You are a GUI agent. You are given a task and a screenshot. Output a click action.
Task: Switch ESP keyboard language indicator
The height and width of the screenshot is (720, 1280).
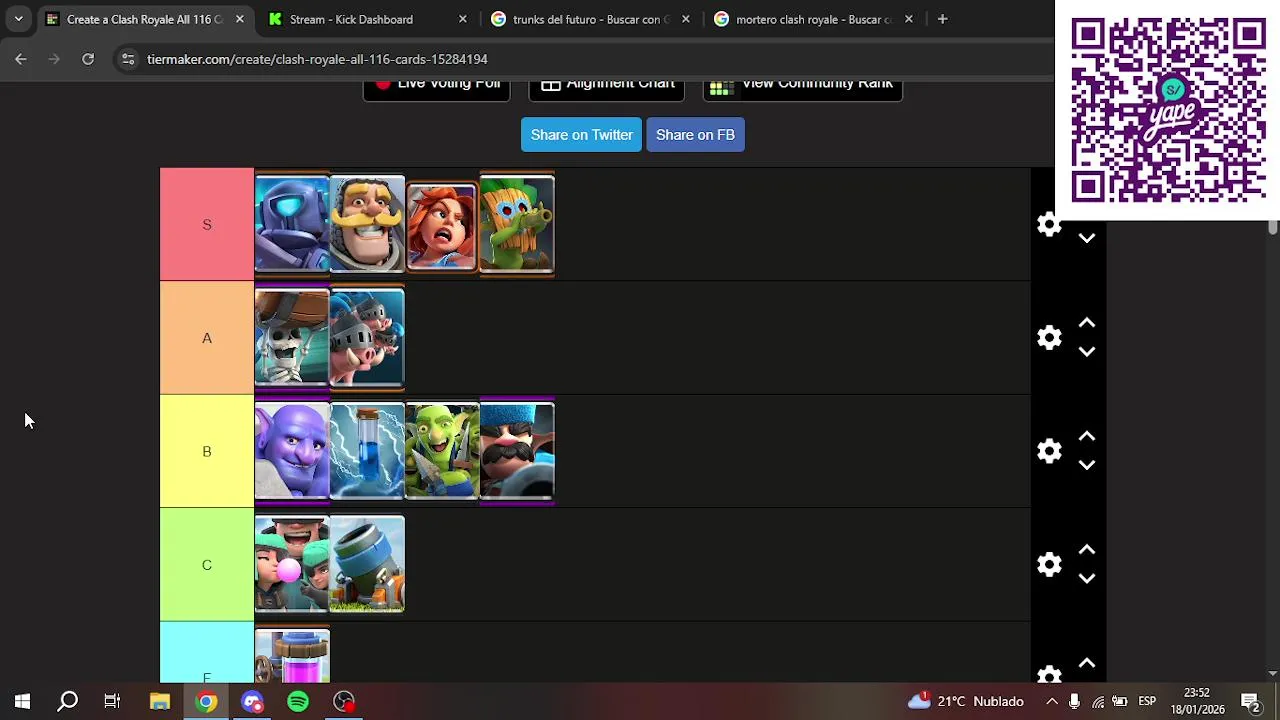1147,701
